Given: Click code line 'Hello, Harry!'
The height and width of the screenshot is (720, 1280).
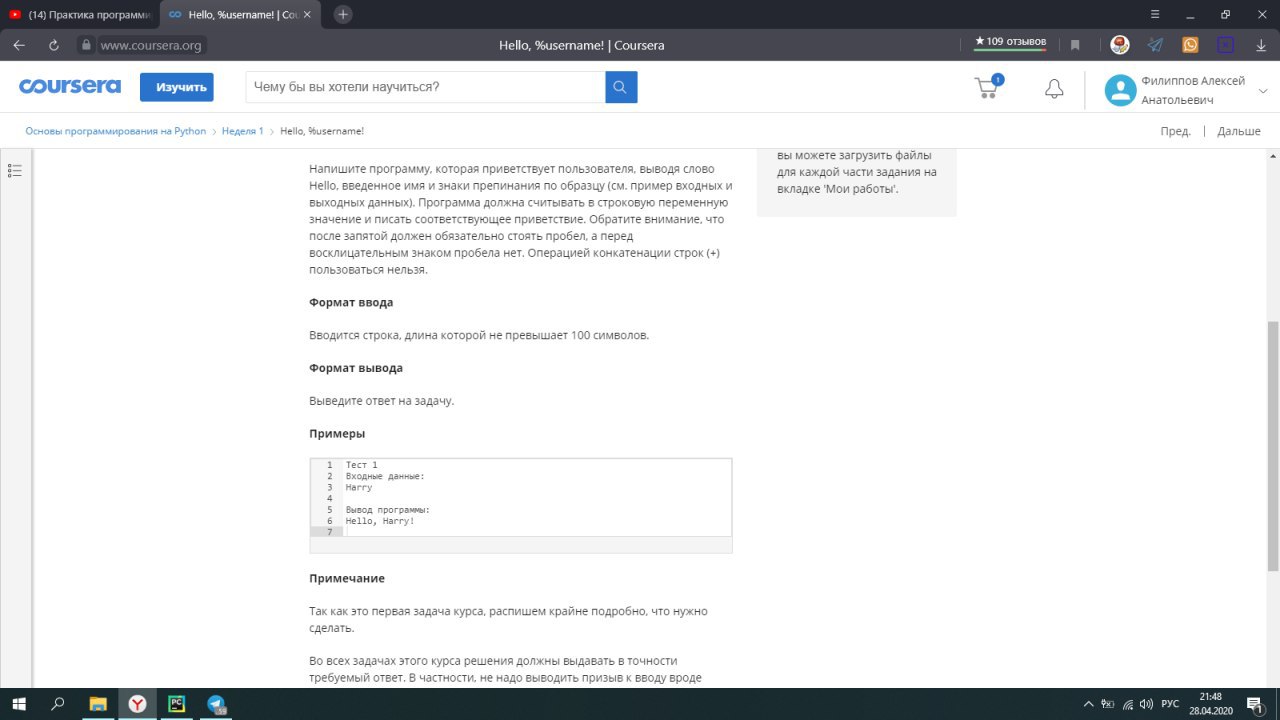Looking at the screenshot, I should pyautogui.click(x=380, y=521).
